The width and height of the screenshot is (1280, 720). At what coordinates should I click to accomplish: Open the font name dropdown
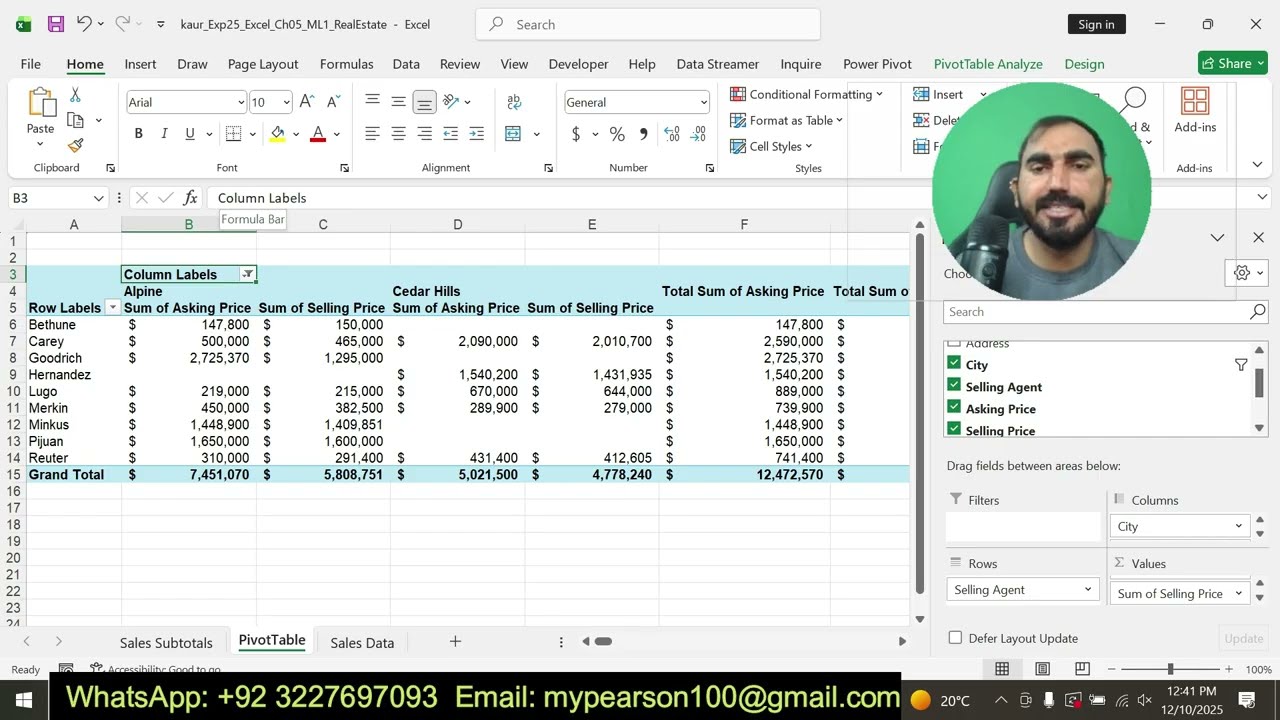point(240,102)
